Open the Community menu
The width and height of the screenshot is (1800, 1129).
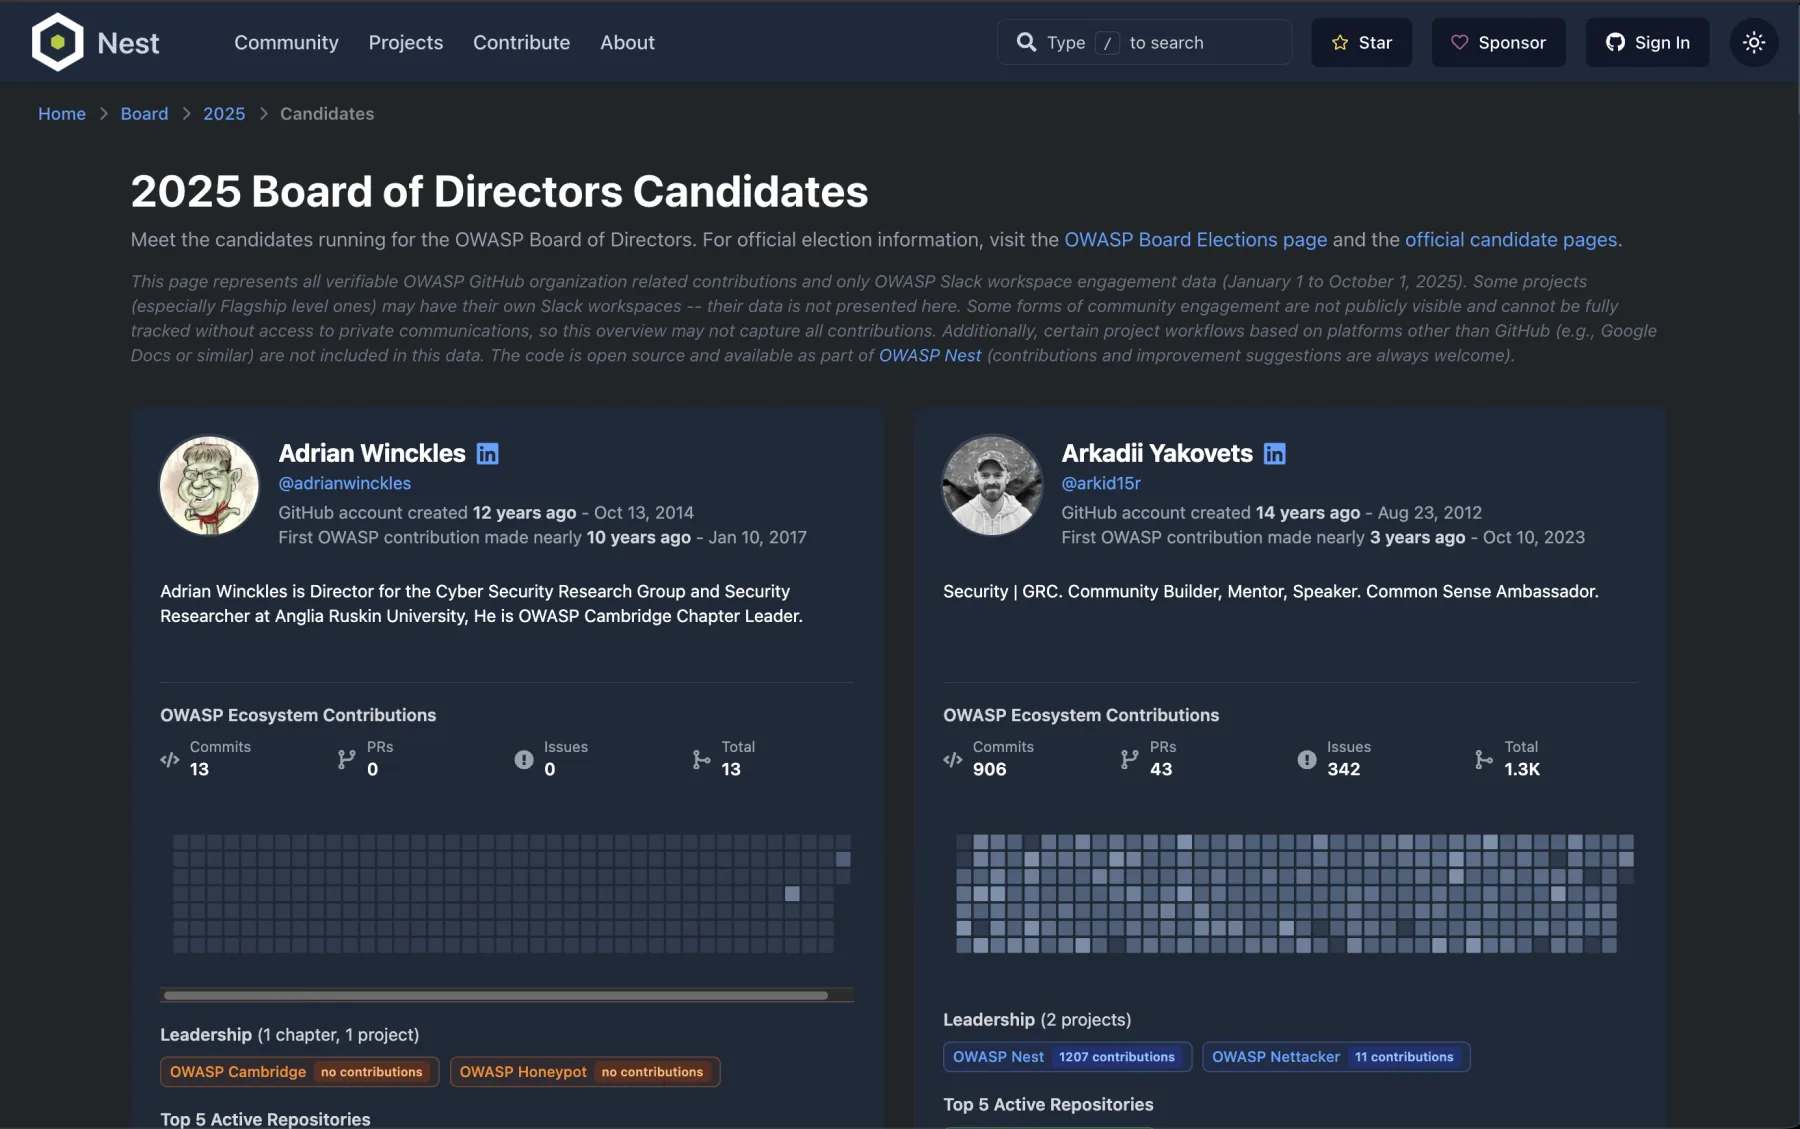tap(286, 42)
